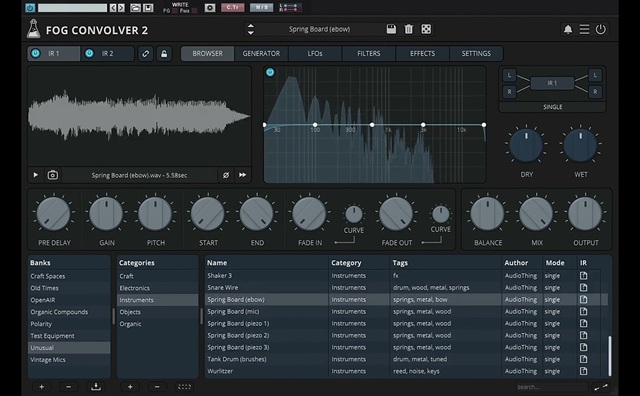Select the IR 2 slot
The image size is (640, 396).
tap(108, 53)
